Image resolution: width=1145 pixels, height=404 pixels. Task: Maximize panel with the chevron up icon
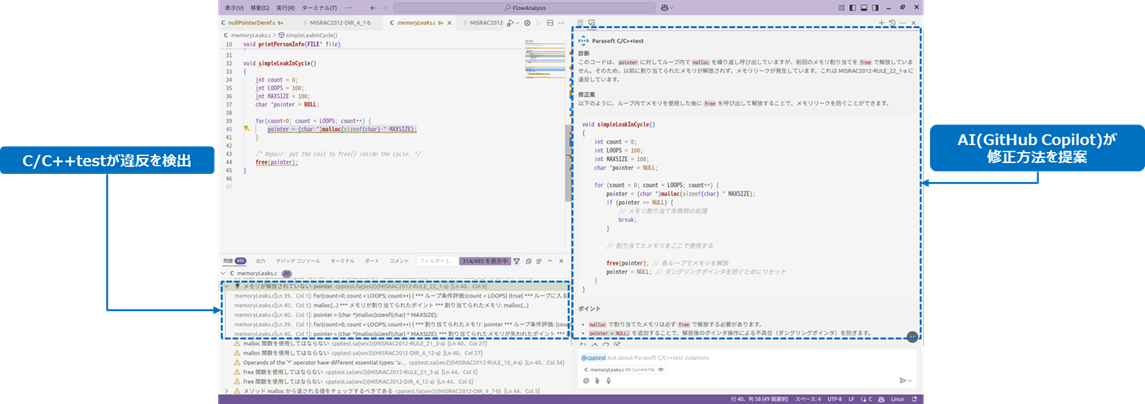click(551, 261)
